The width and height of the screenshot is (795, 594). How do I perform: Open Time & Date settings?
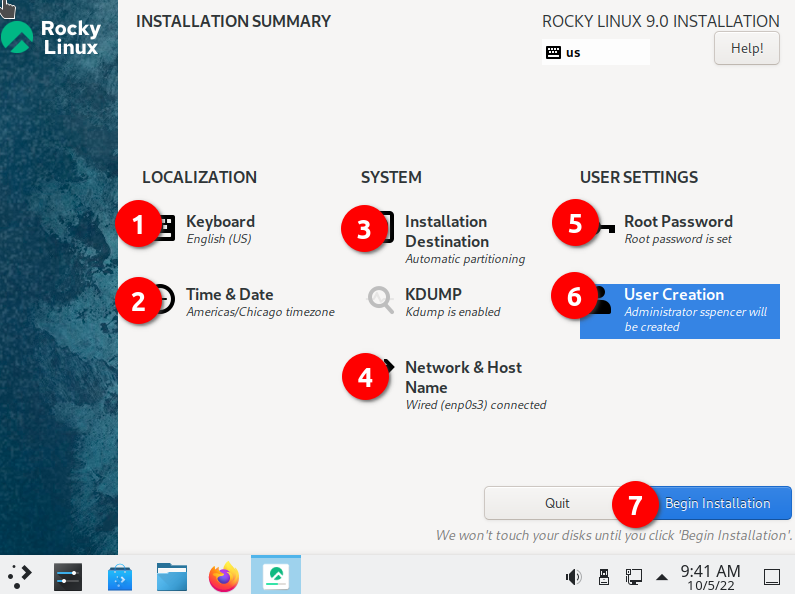pyautogui.click(x=229, y=295)
